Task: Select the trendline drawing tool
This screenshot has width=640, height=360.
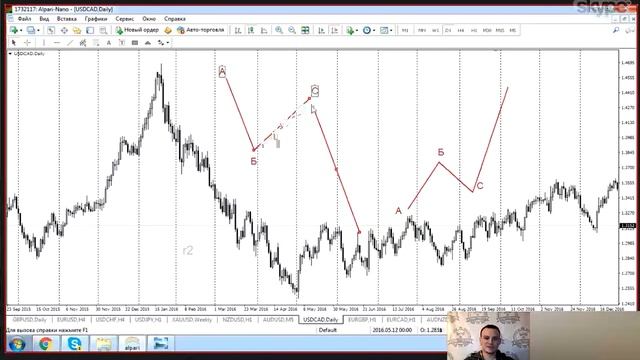Action: pyautogui.click(x=70, y=42)
